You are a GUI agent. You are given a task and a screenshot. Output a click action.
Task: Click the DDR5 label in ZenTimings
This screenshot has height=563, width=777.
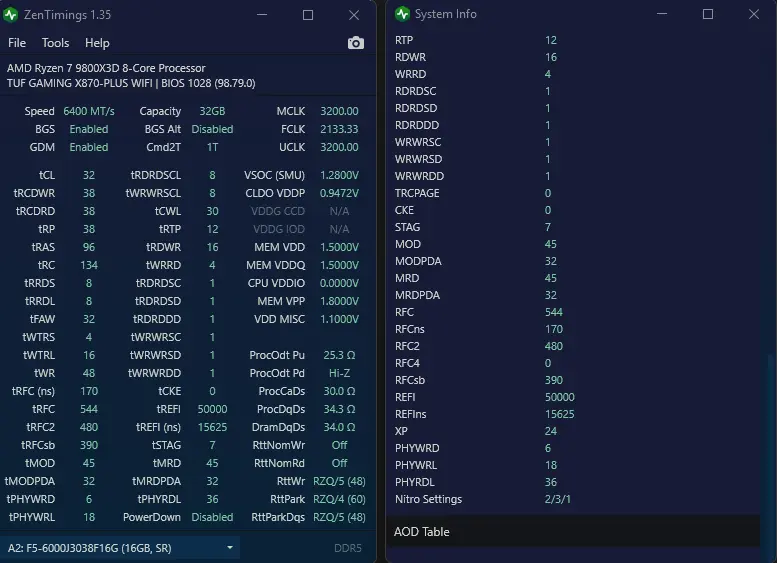click(347, 548)
